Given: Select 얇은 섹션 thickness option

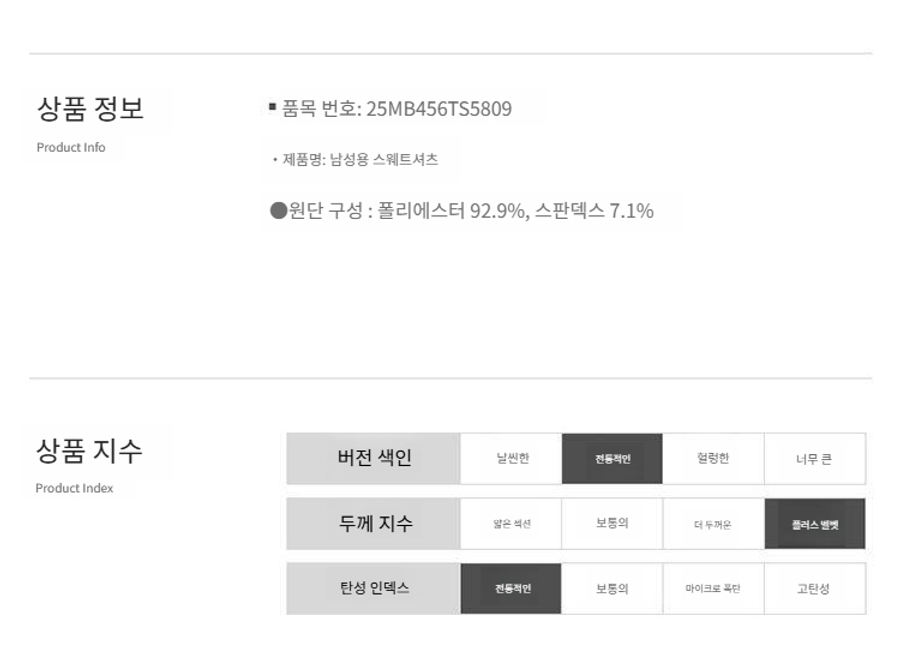Looking at the screenshot, I should point(511,524).
